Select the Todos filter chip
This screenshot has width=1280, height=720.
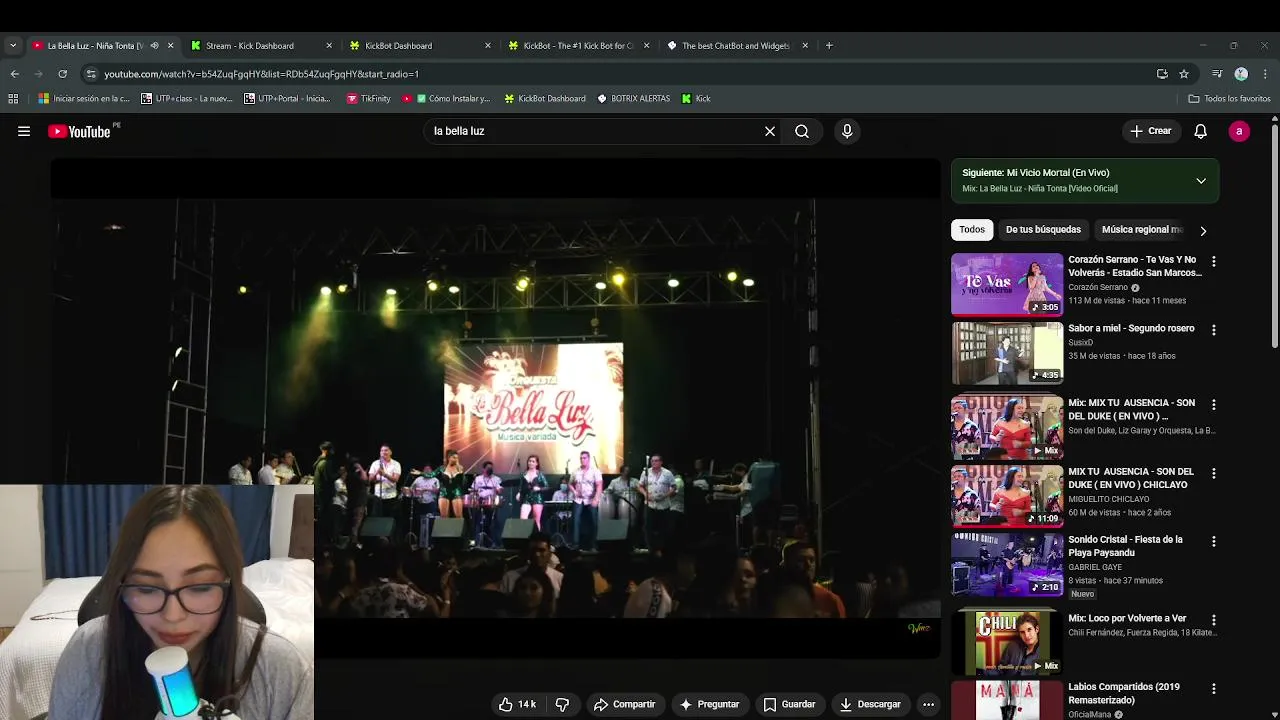point(972,230)
